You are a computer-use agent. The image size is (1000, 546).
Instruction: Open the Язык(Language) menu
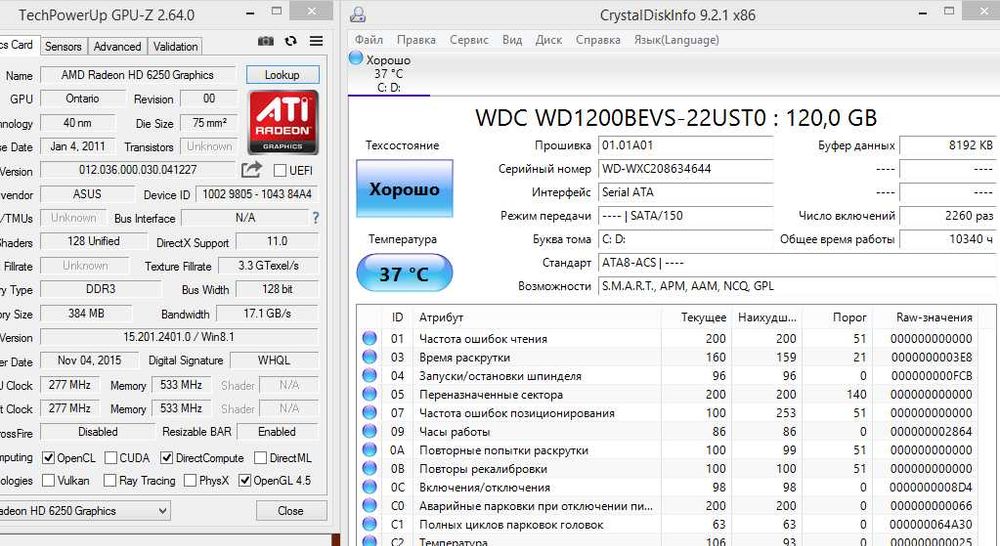coord(676,40)
